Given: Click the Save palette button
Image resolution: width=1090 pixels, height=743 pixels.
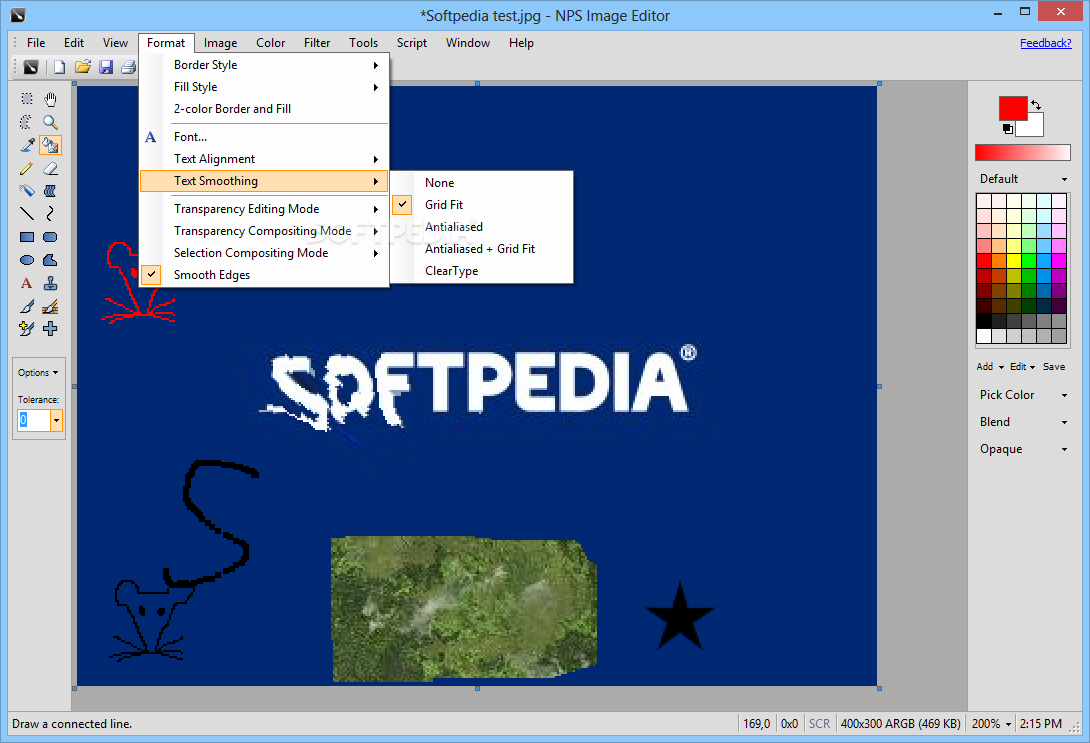Looking at the screenshot, I should coord(1054,366).
